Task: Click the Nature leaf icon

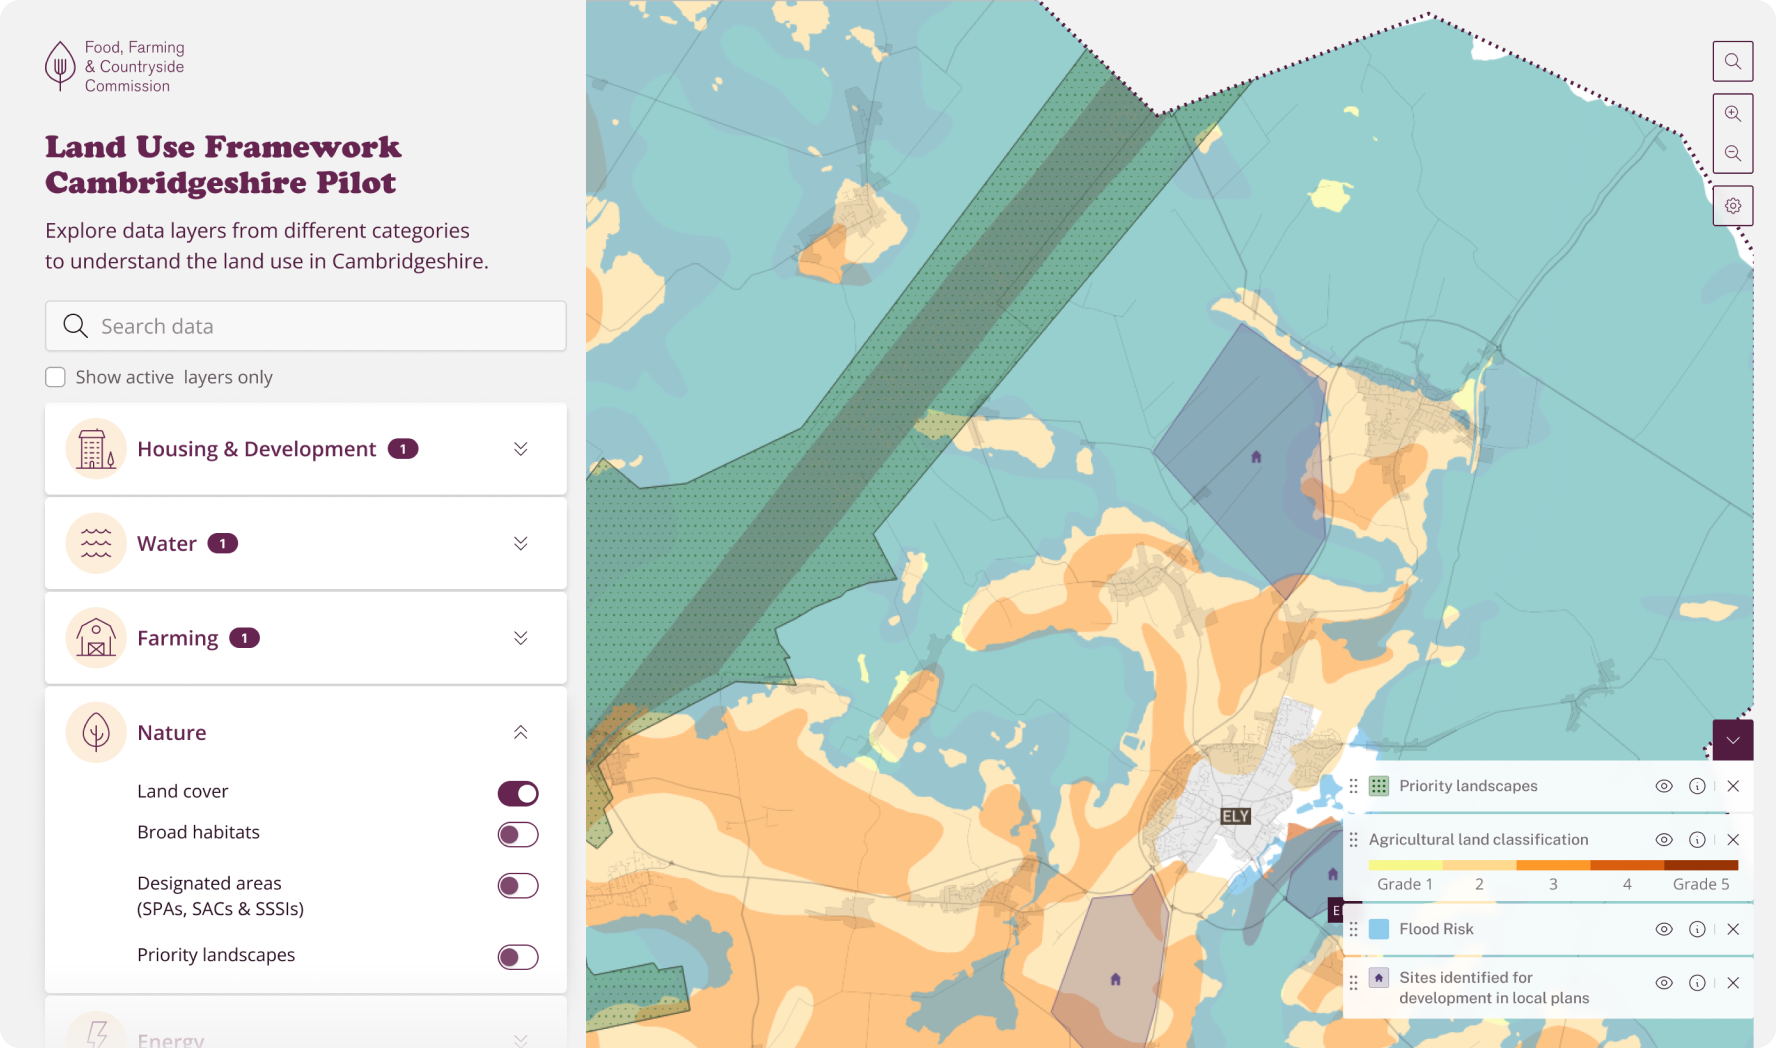Action: click(95, 732)
